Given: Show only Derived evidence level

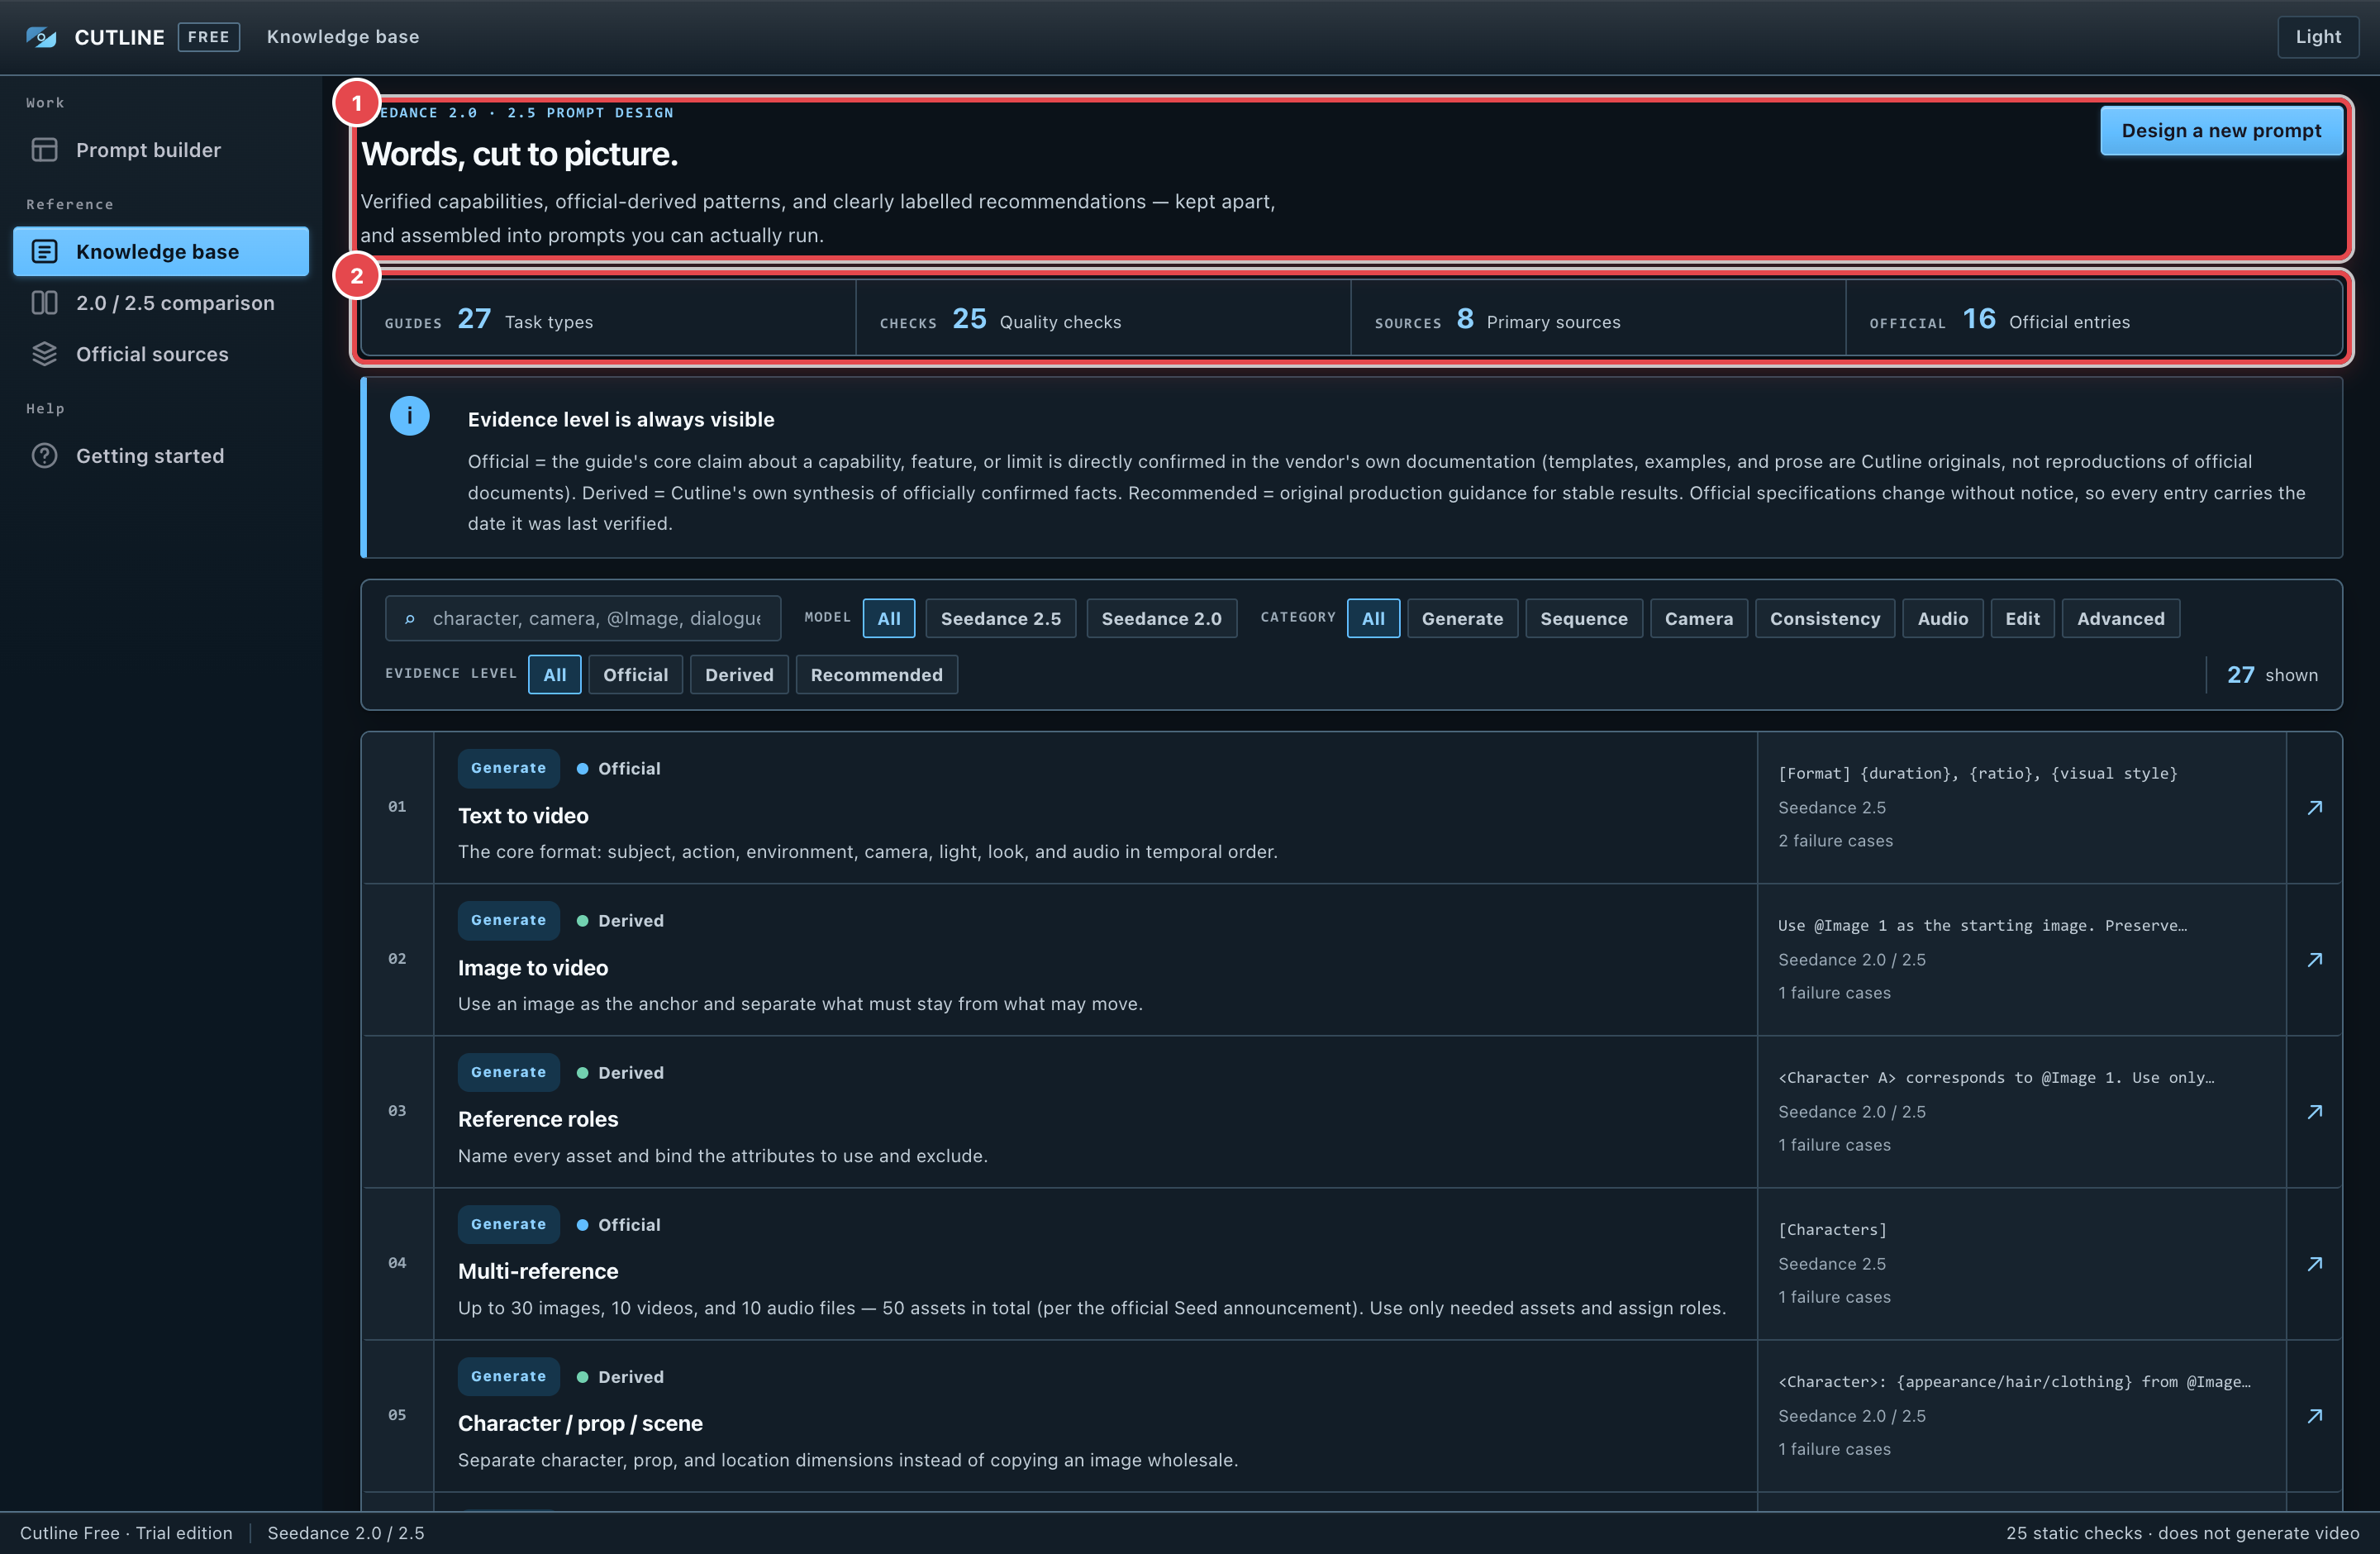Looking at the screenshot, I should 739,675.
